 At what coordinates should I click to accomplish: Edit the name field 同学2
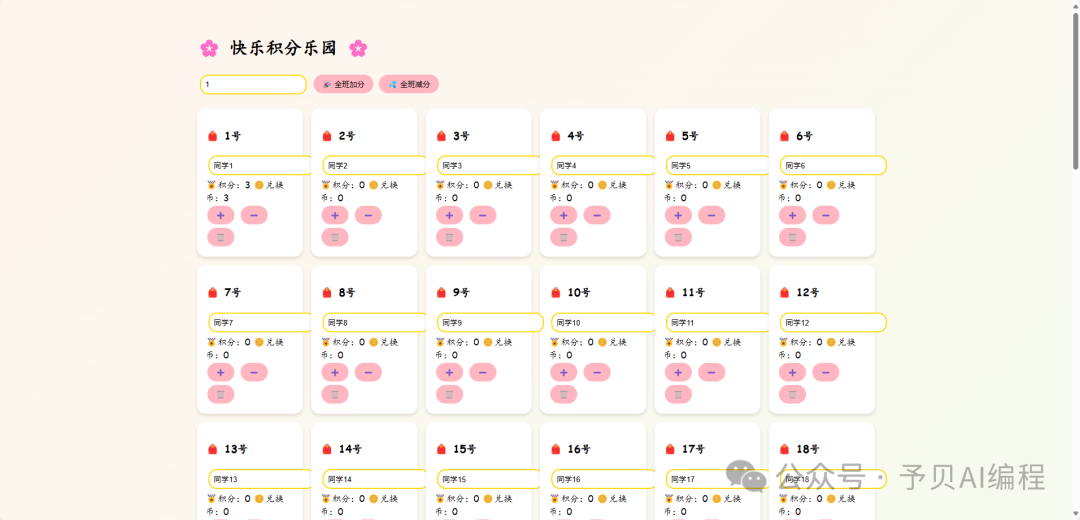(x=375, y=165)
